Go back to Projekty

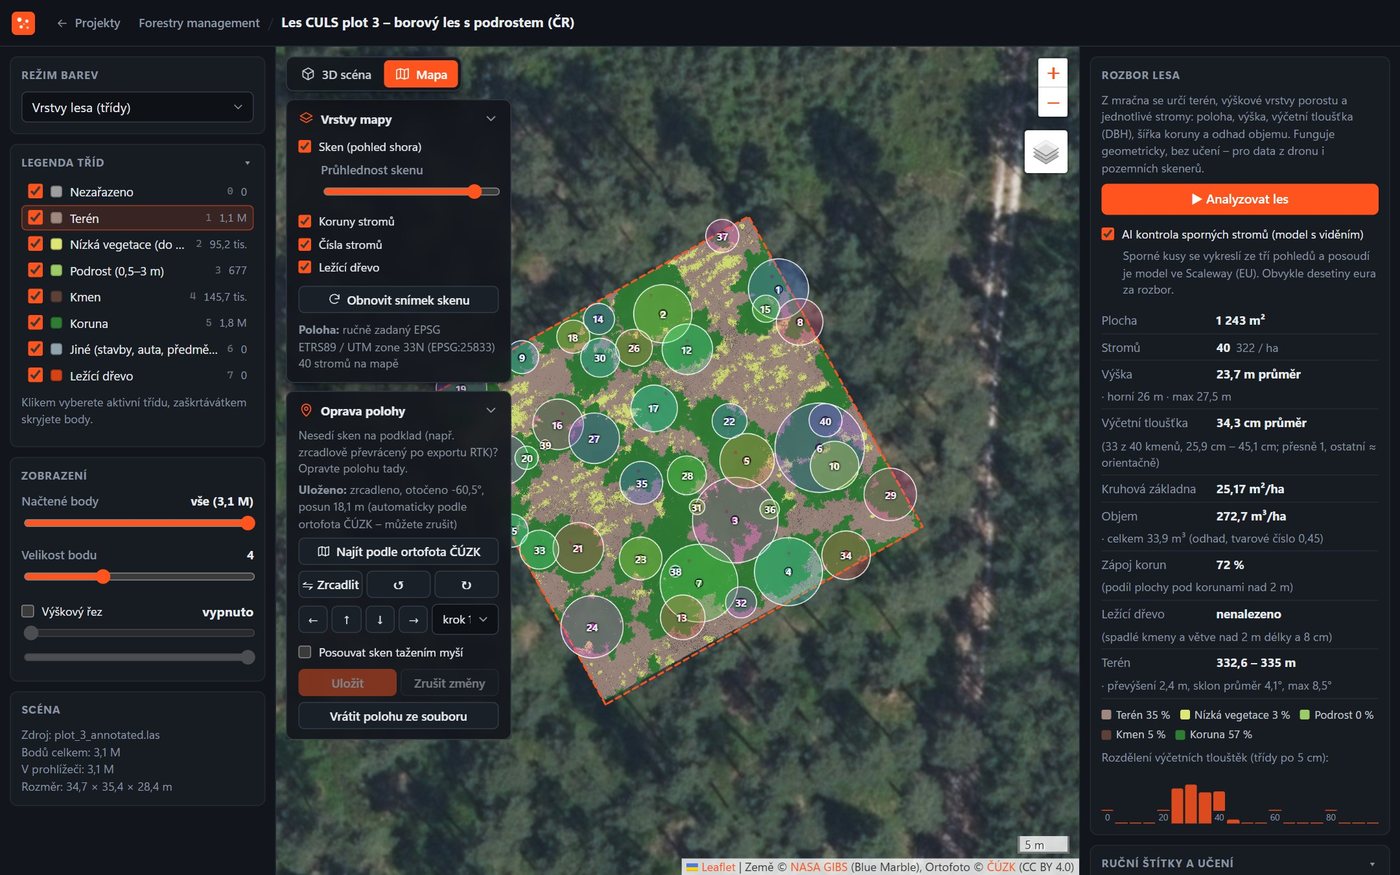point(88,23)
